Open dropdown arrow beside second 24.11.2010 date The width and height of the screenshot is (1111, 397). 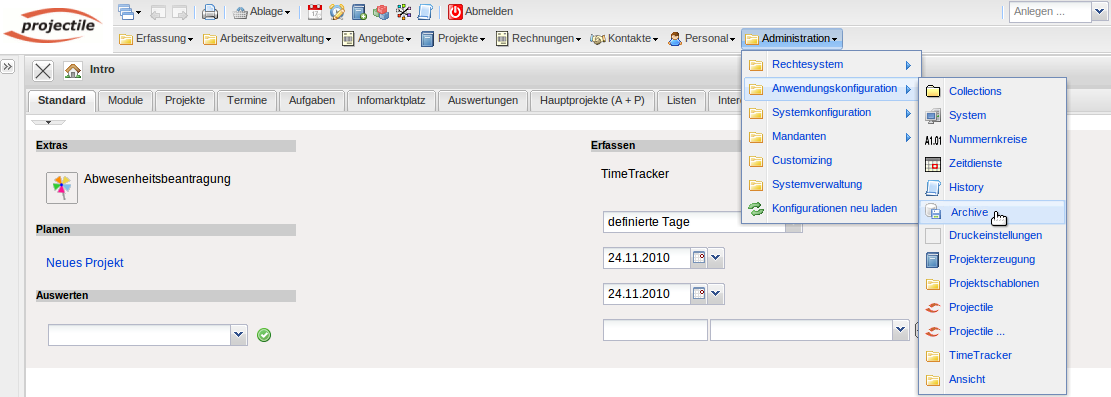(x=717, y=293)
